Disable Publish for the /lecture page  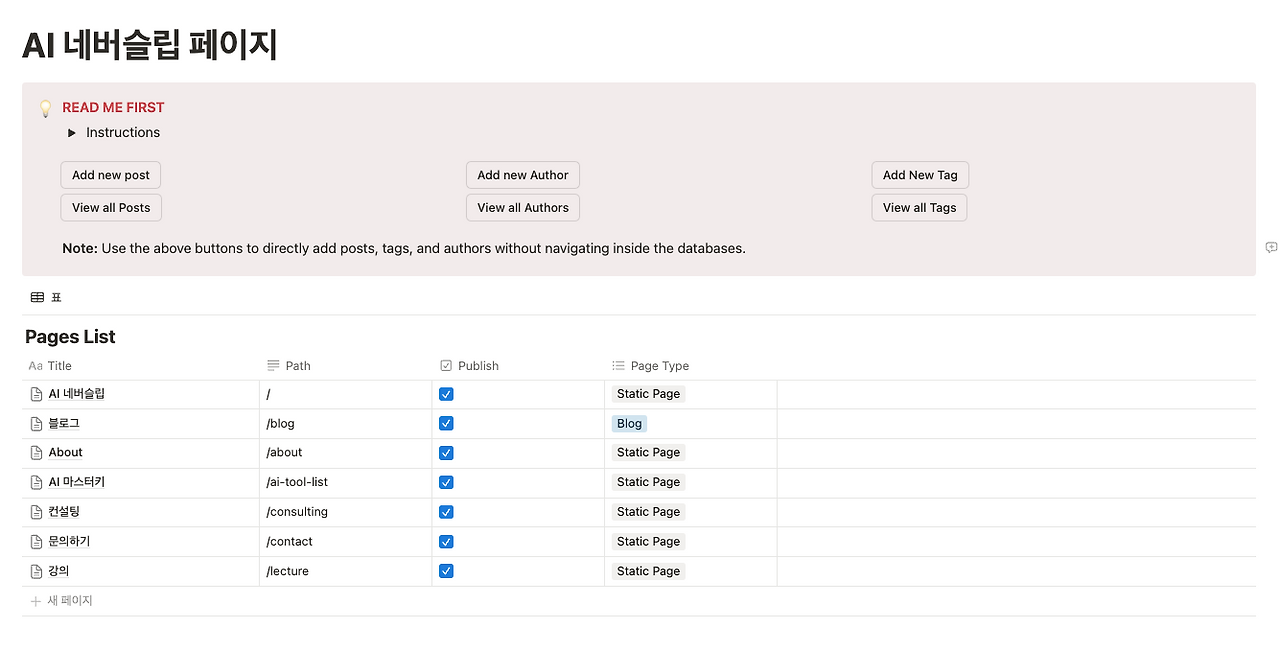446,571
